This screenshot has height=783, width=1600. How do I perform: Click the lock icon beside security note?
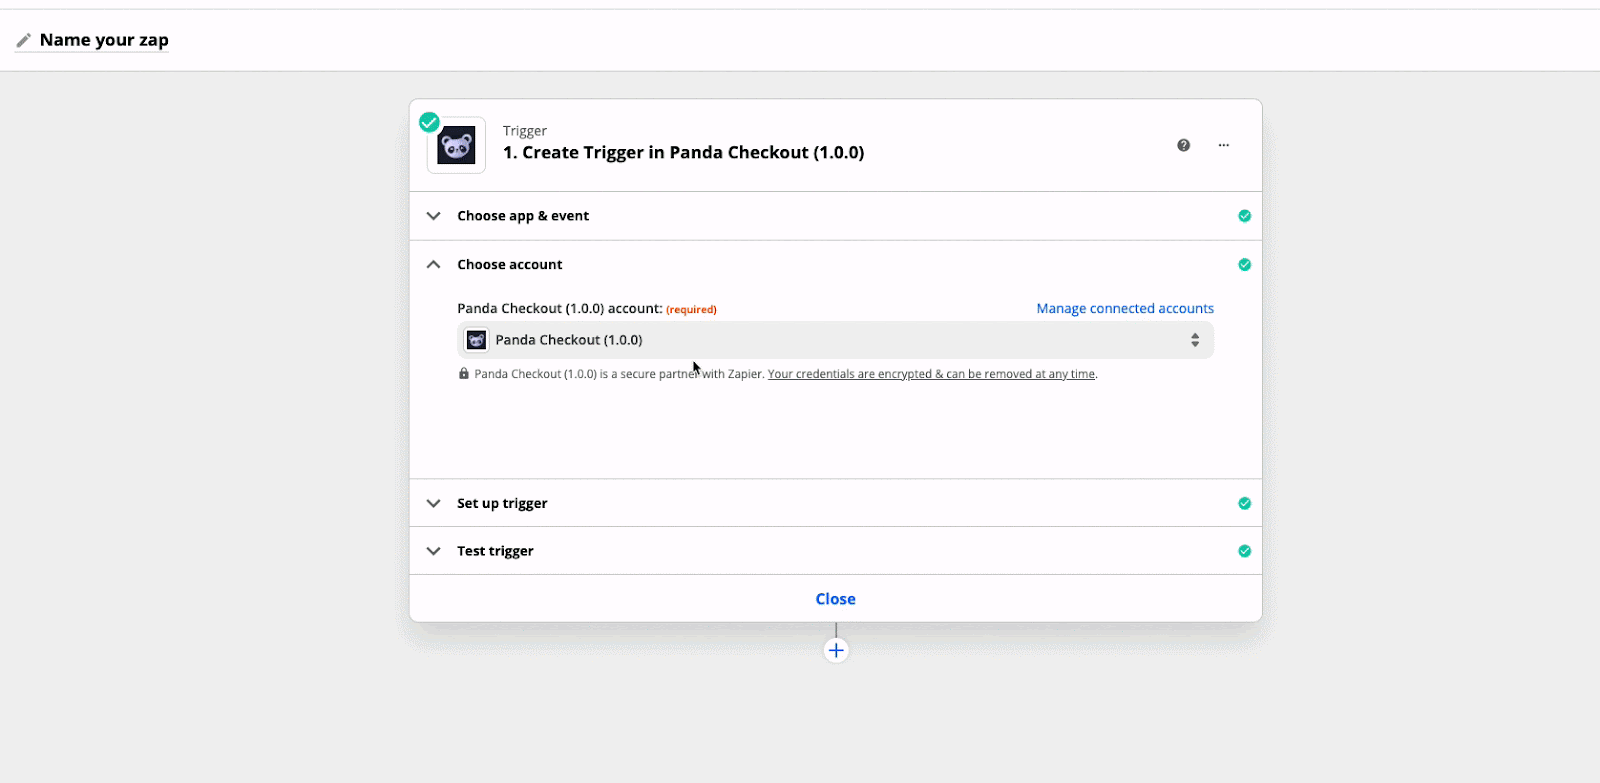click(463, 374)
